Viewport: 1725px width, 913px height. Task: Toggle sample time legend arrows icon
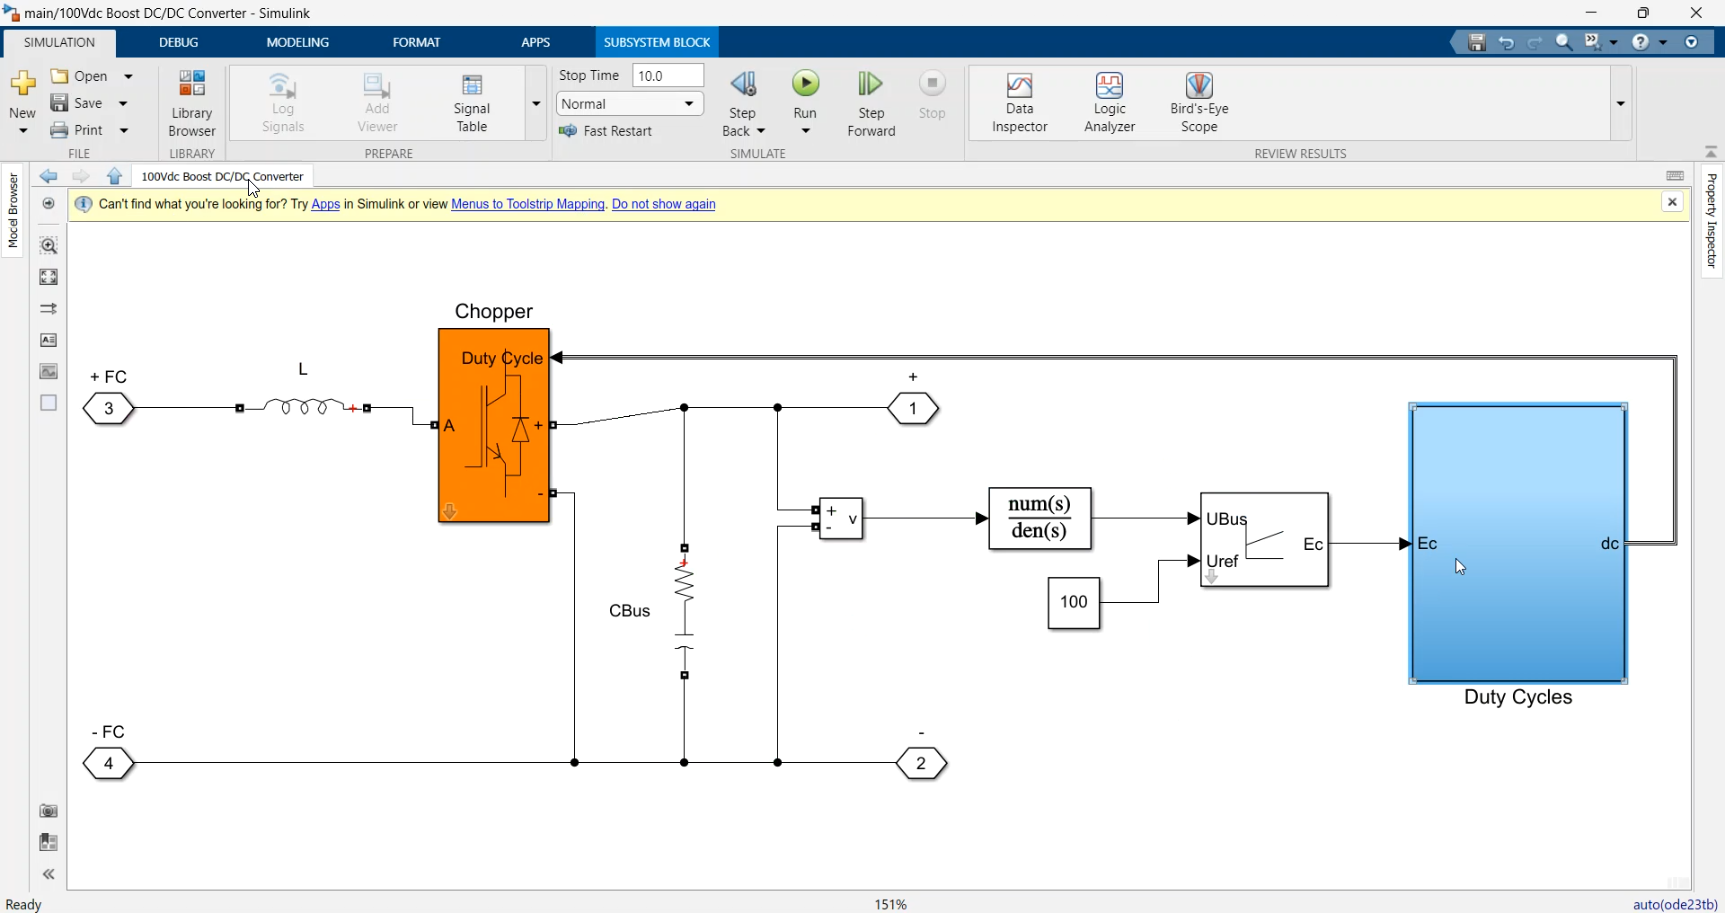(x=48, y=308)
